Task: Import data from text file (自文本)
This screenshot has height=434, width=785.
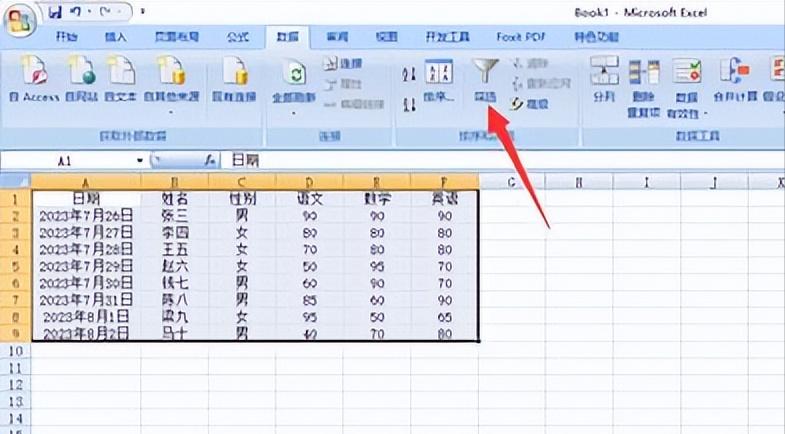Action: (120, 79)
